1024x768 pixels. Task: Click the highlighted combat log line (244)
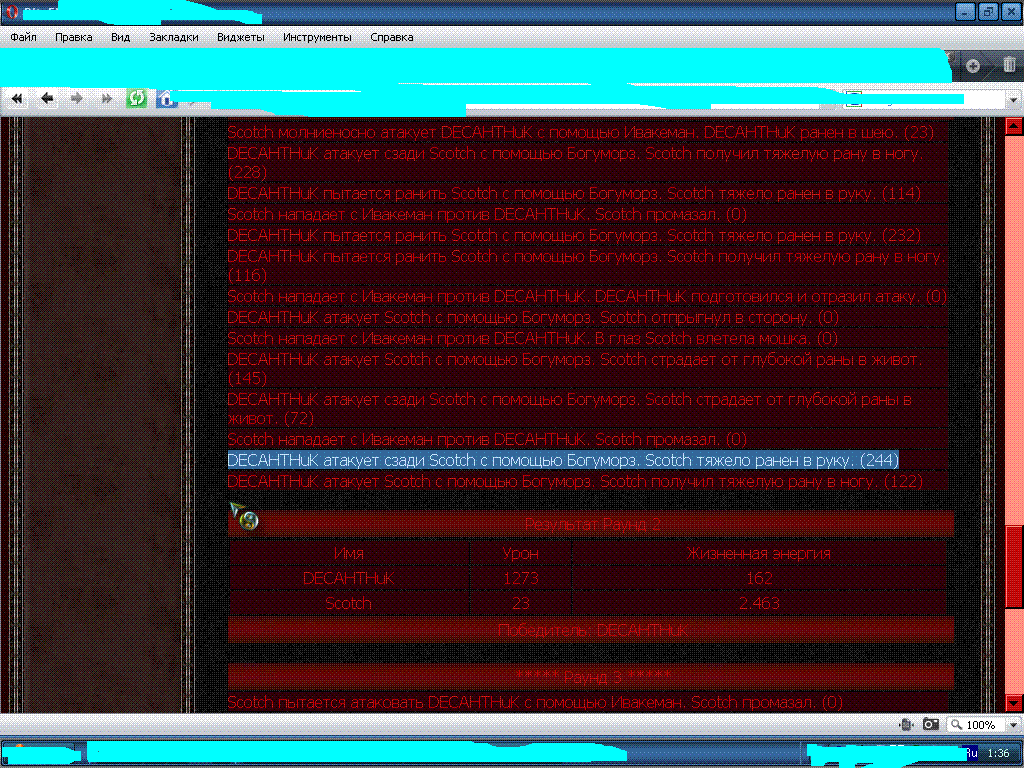coord(562,460)
